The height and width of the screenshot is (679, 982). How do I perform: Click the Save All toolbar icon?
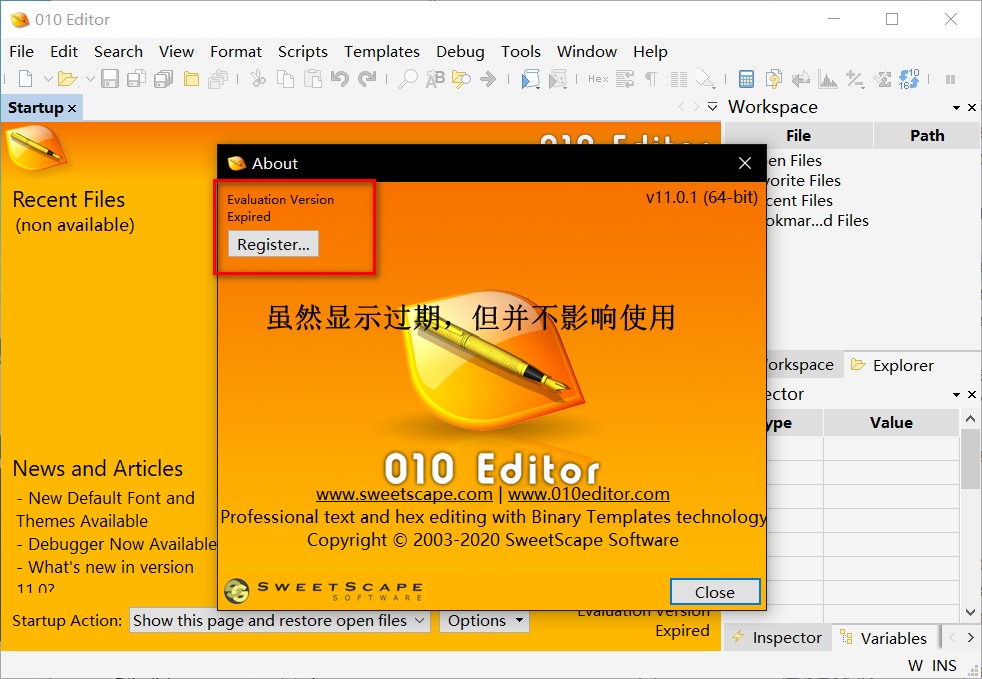point(163,79)
